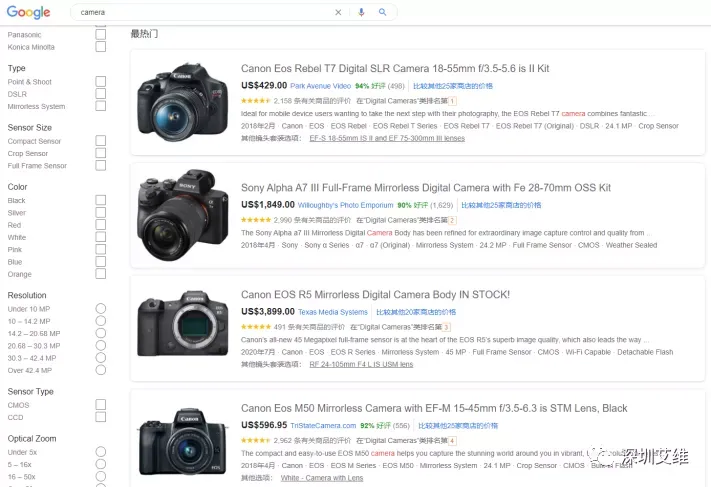
Task: Select 16 – 50x optical zoom
Action: point(101,477)
